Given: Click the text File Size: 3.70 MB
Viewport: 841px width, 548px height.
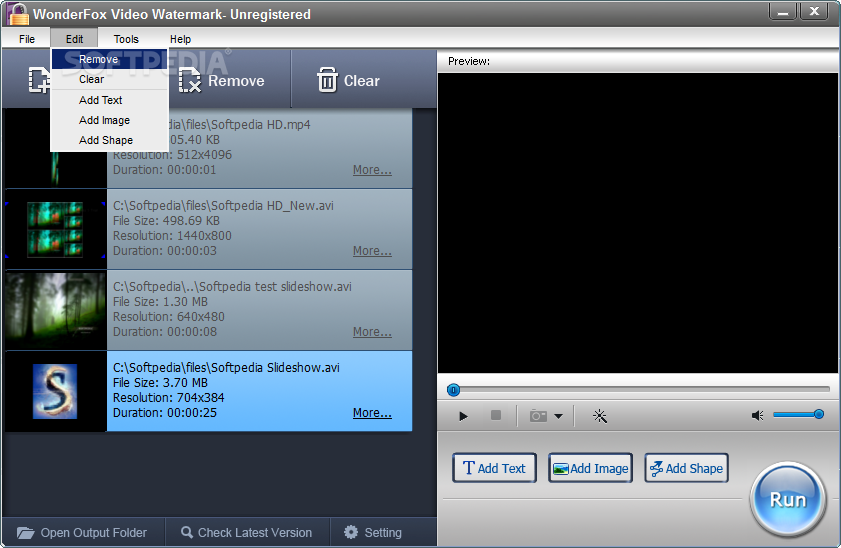Looking at the screenshot, I should [x=160, y=383].
